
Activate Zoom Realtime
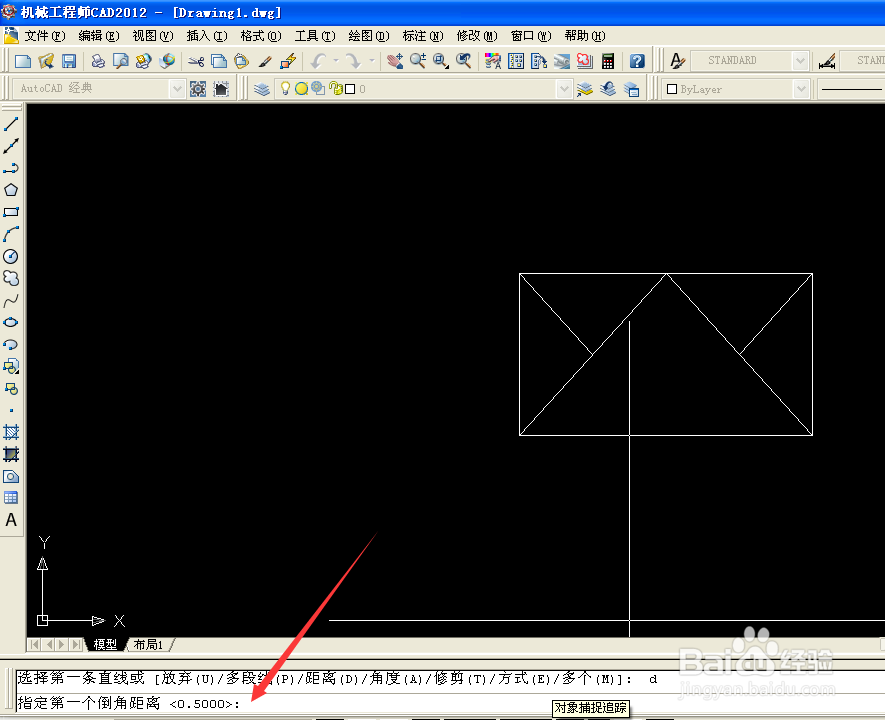click(x=418, y=61)
